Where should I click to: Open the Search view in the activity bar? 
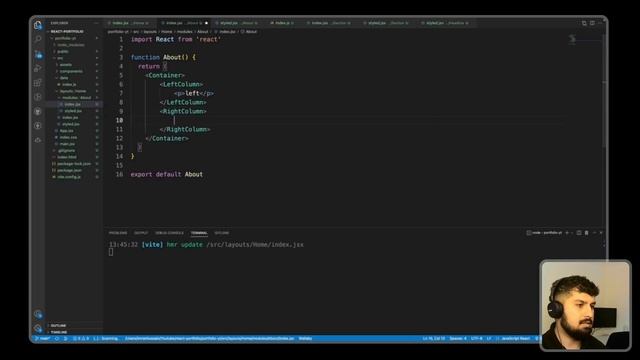point(38,39)
